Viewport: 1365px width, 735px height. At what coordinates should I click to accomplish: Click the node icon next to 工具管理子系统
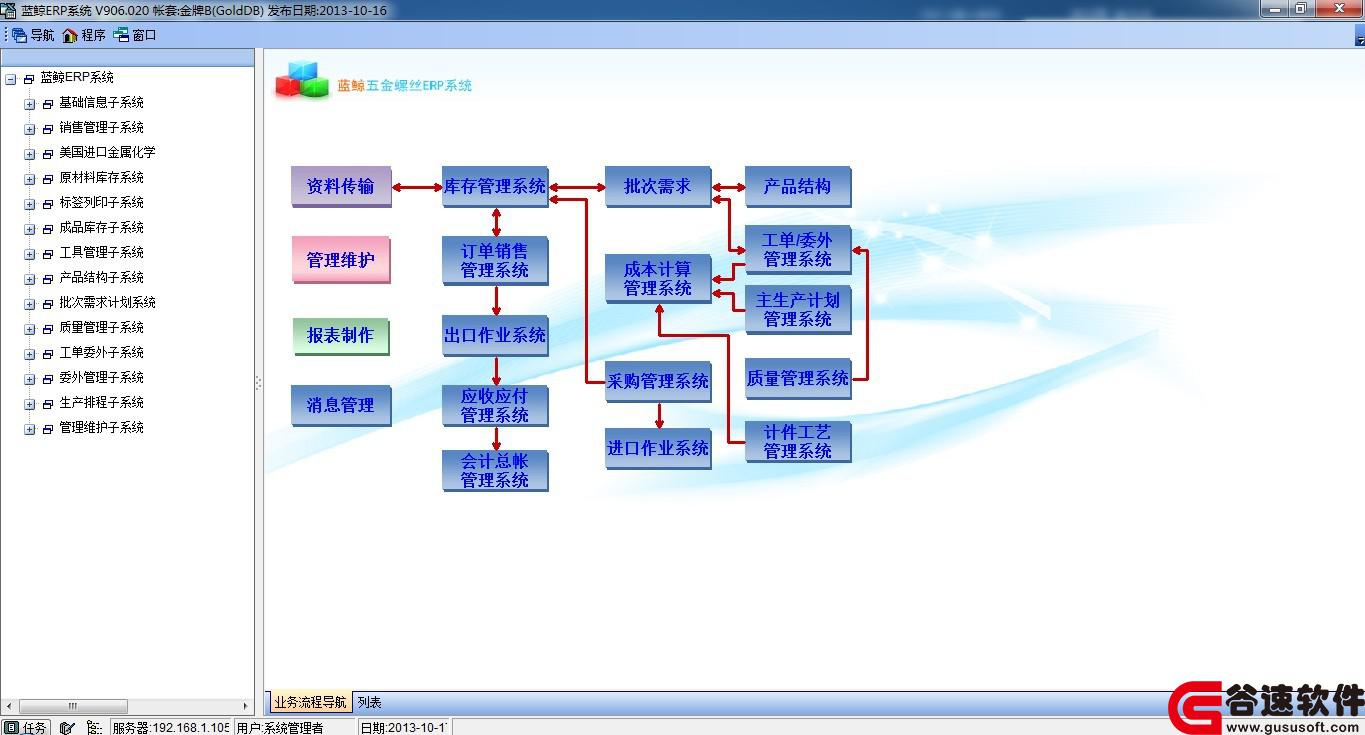(48, 253)
